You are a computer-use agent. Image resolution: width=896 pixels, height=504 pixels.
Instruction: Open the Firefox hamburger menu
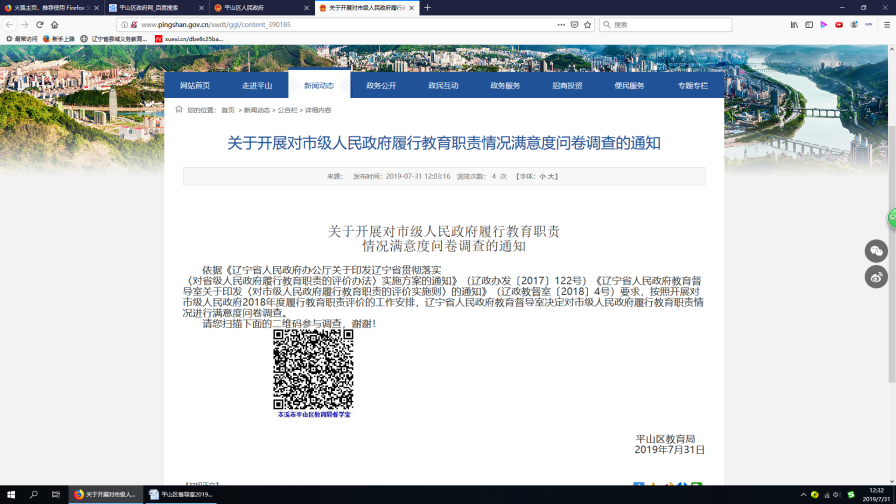[x=887, y=25]
